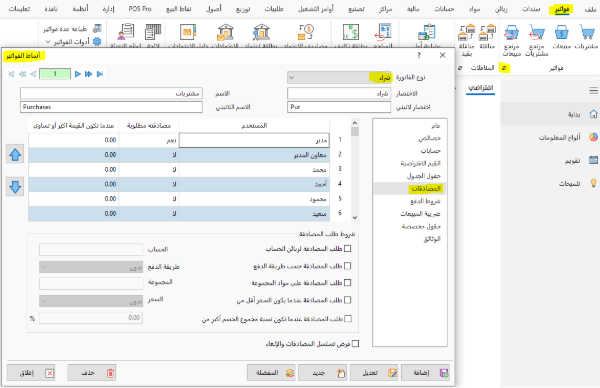The image size is (600, 388).
Task: Select ضريبة المبيعات in the tree
Action: (421, 214)
